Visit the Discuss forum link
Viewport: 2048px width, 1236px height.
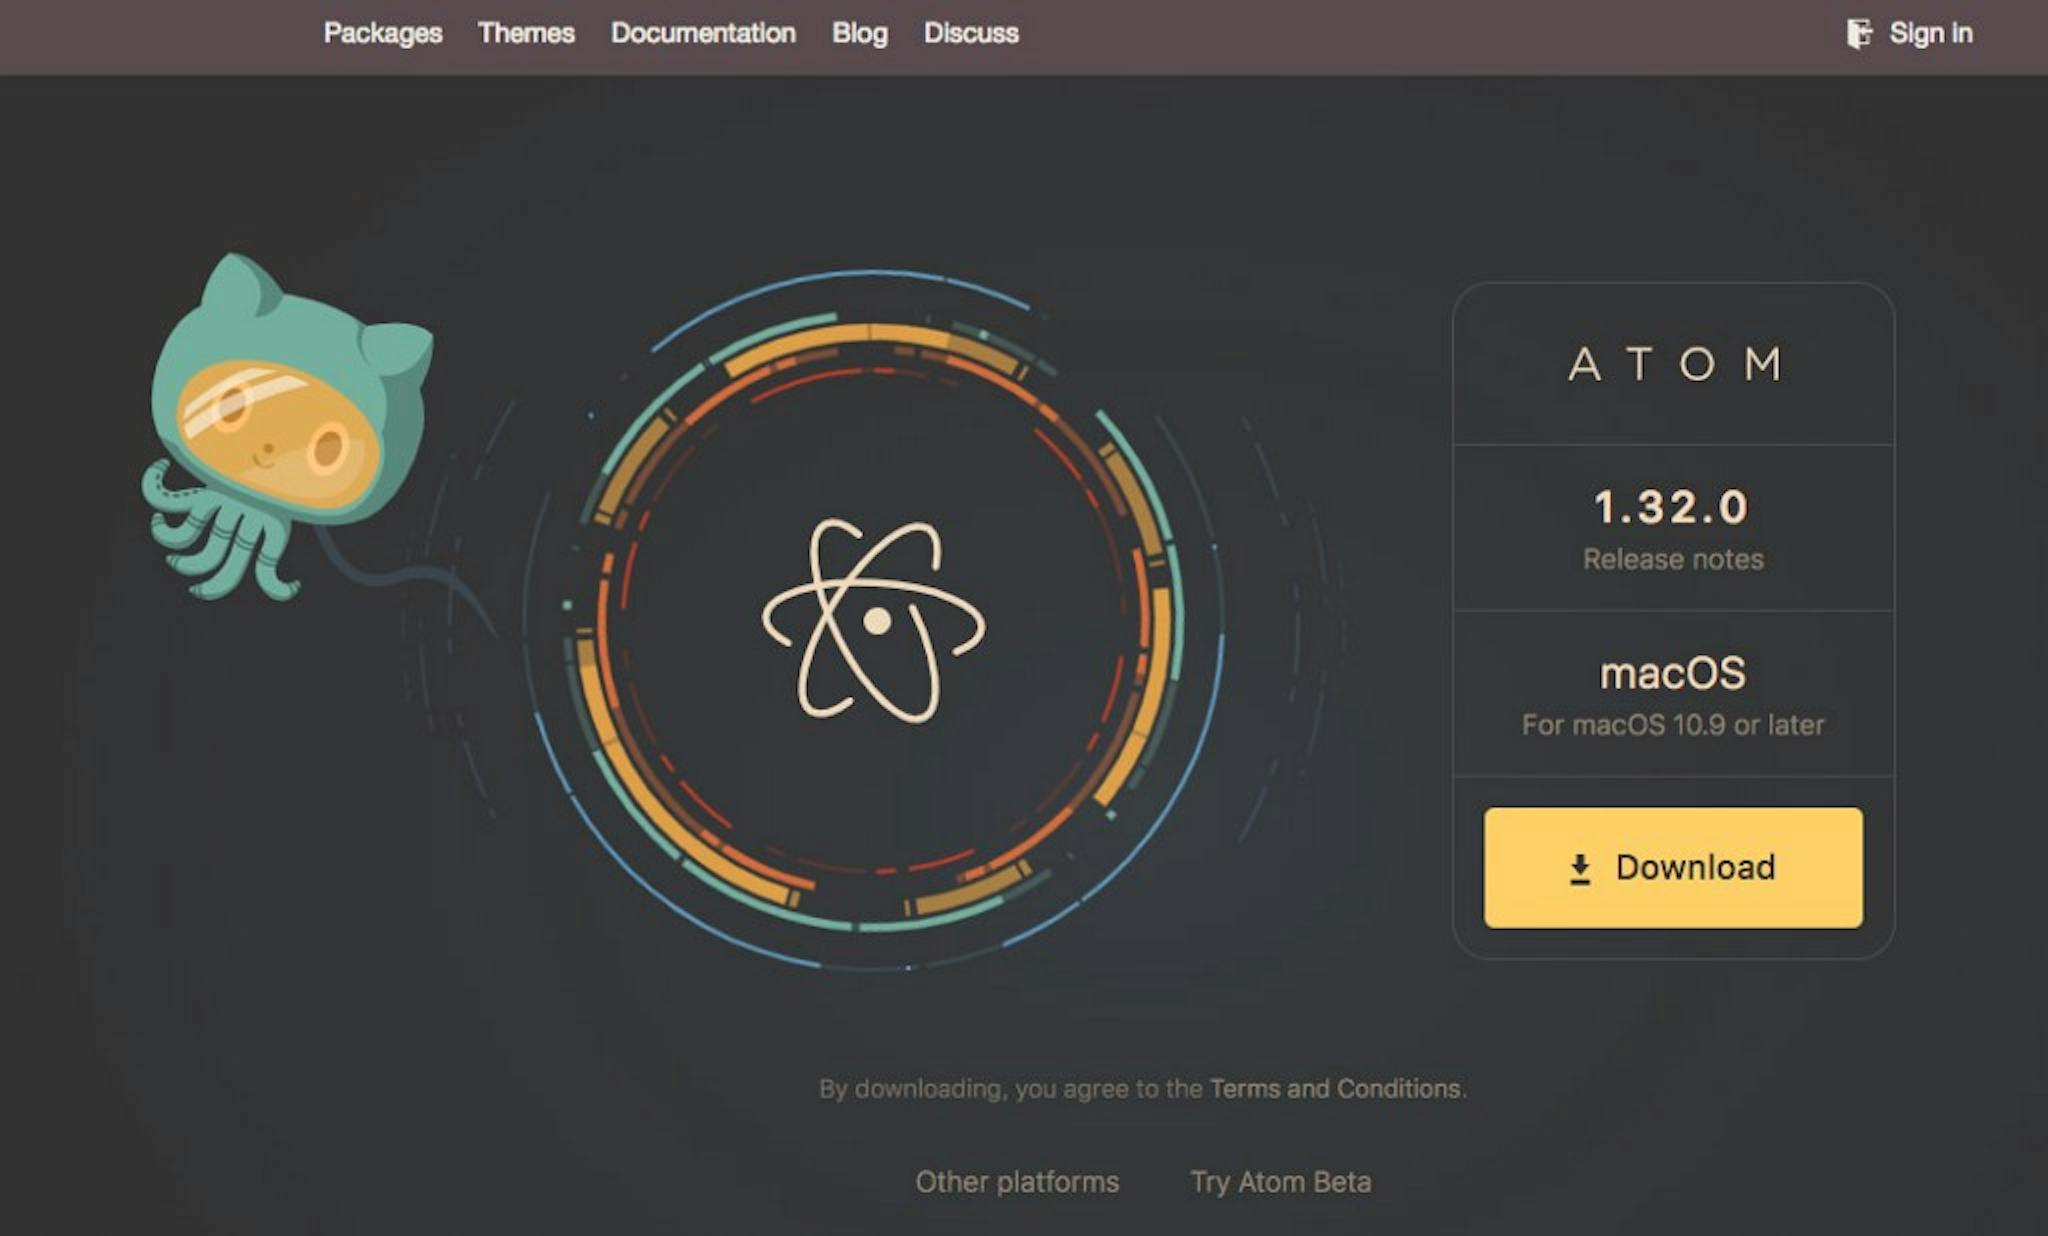pyautogui.click(x=971, y=33)
